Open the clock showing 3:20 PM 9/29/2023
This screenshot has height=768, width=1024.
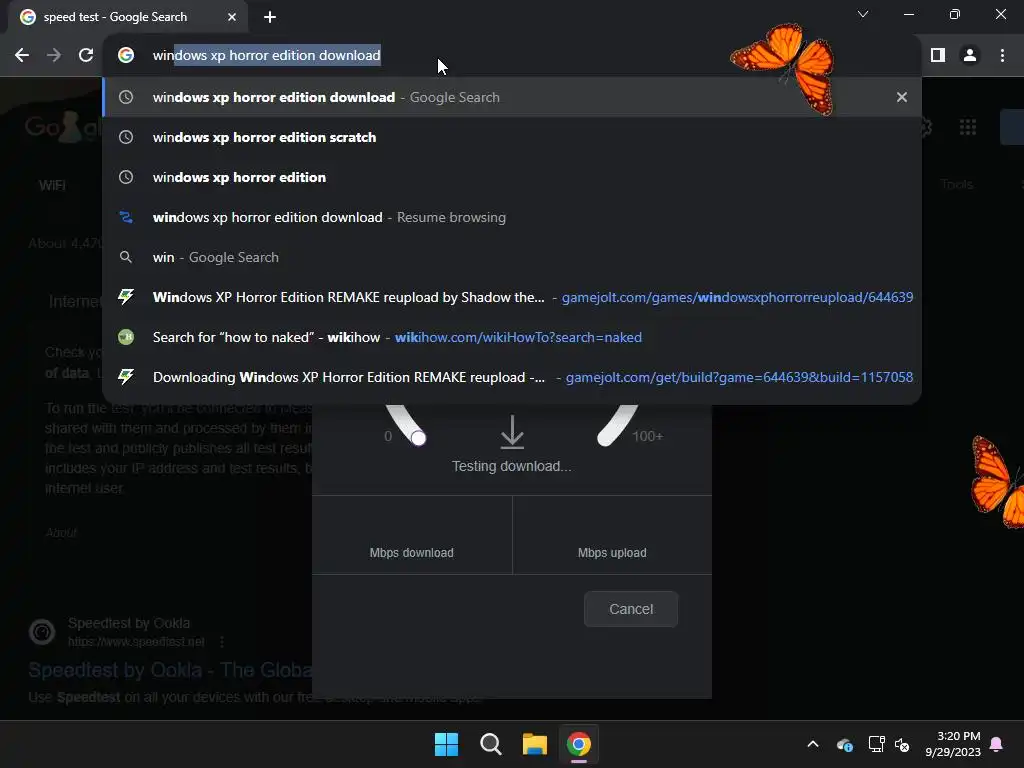(953, 744)
